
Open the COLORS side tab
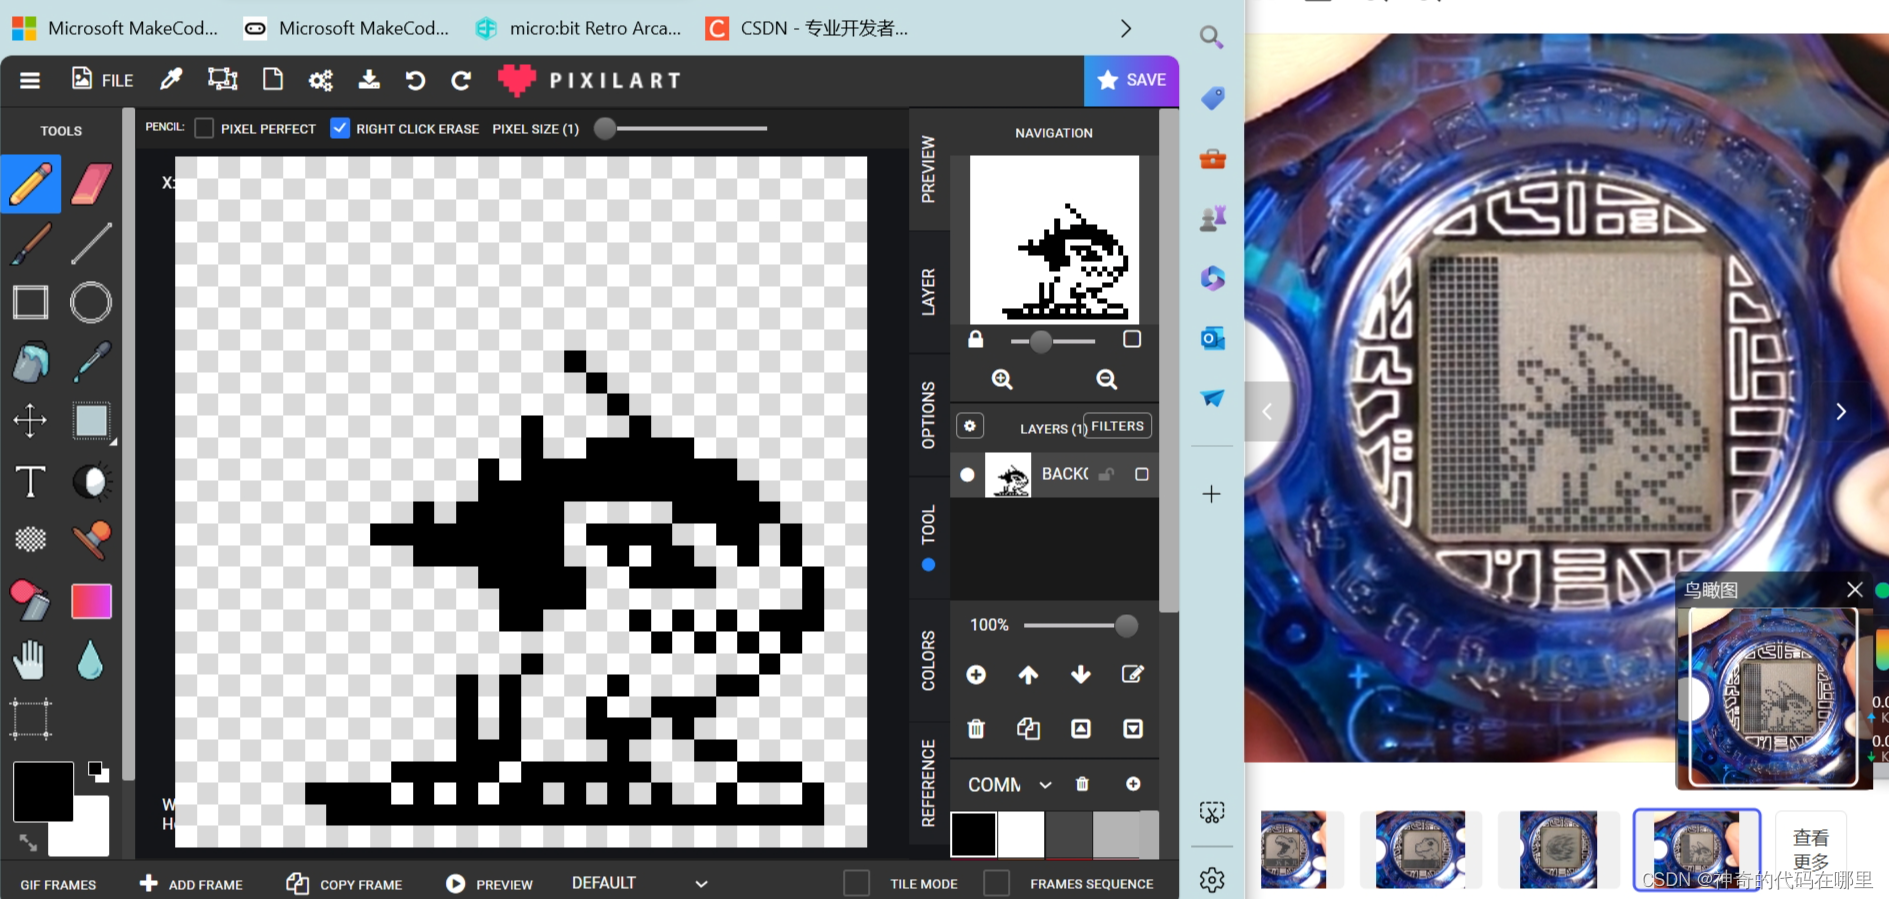point(928,660)
